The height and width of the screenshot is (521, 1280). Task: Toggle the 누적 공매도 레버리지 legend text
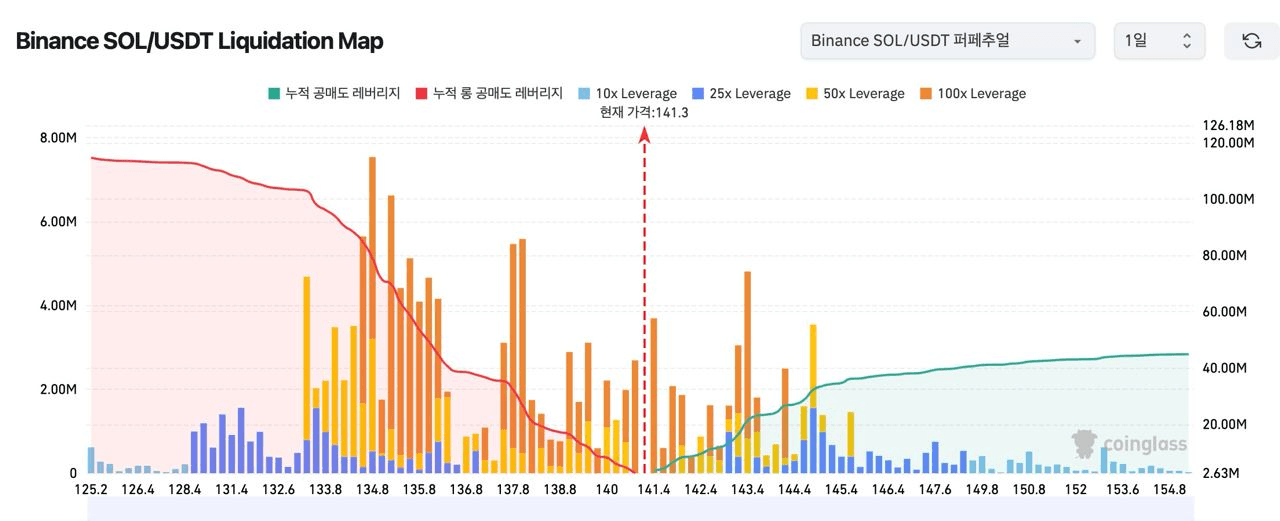342,94
